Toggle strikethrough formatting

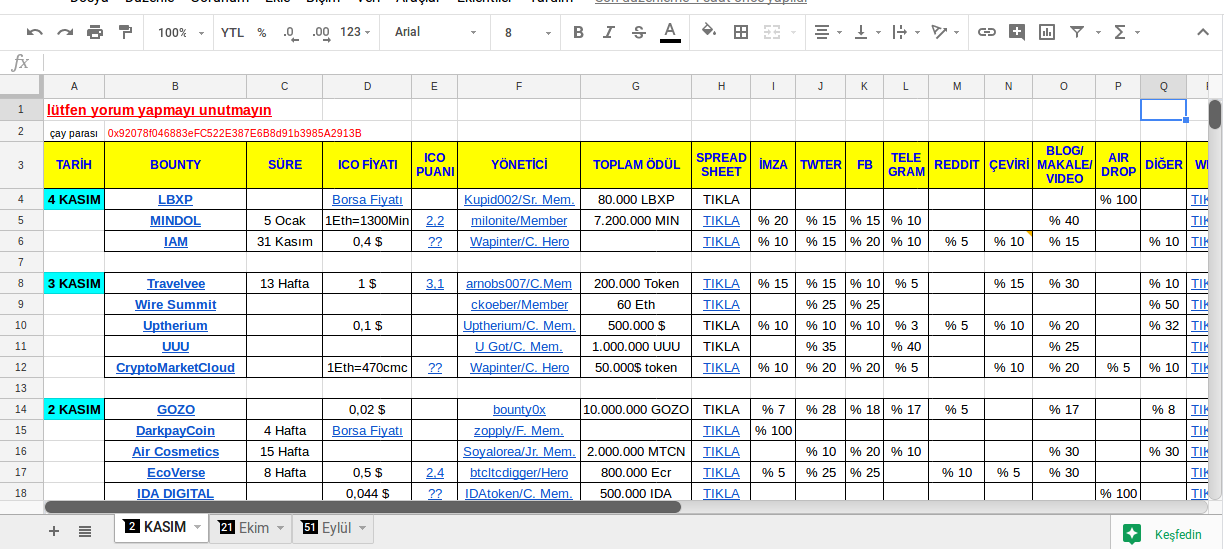639,32
